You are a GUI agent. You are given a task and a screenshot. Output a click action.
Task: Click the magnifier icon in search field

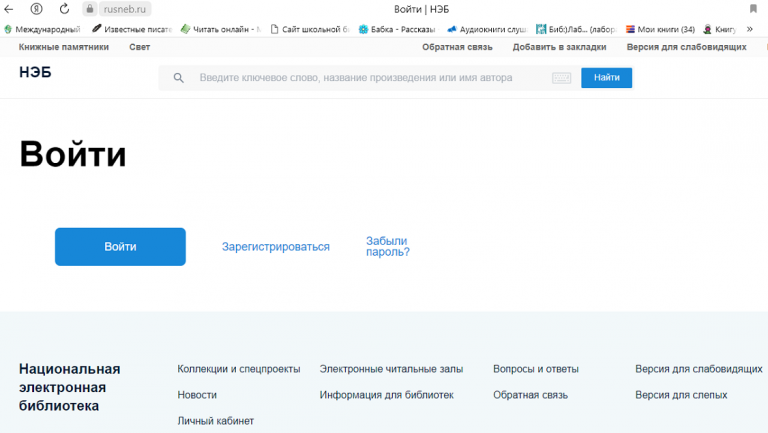point(179,78)
